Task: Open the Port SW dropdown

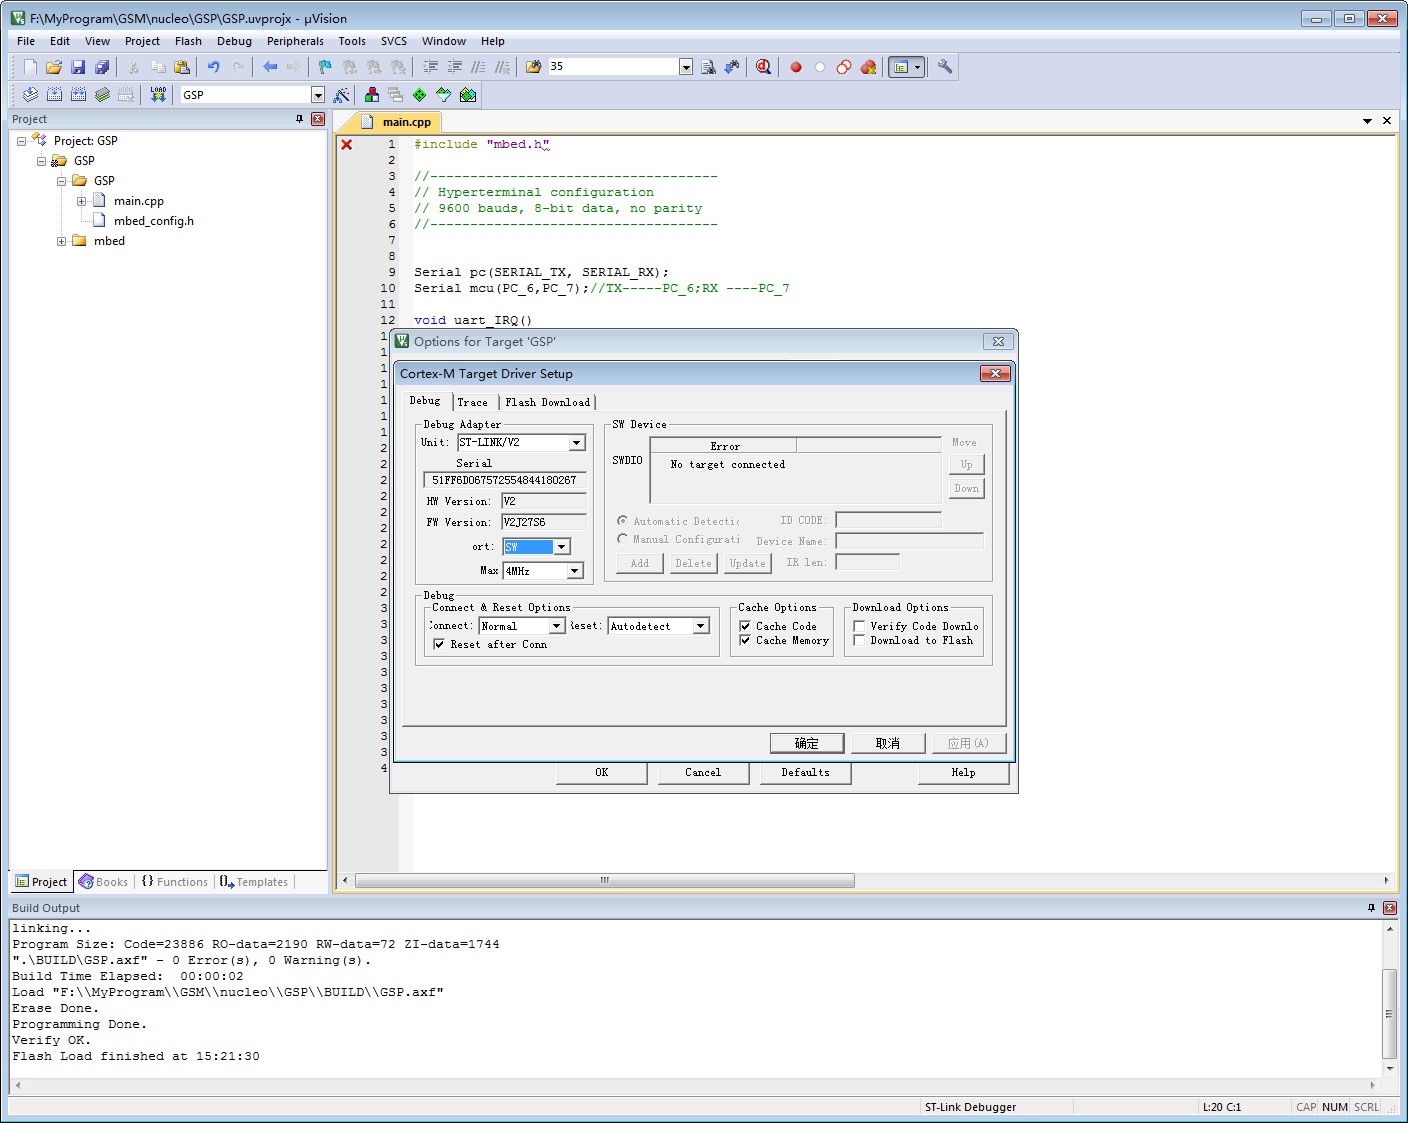Action: click(x=562, y=547)
